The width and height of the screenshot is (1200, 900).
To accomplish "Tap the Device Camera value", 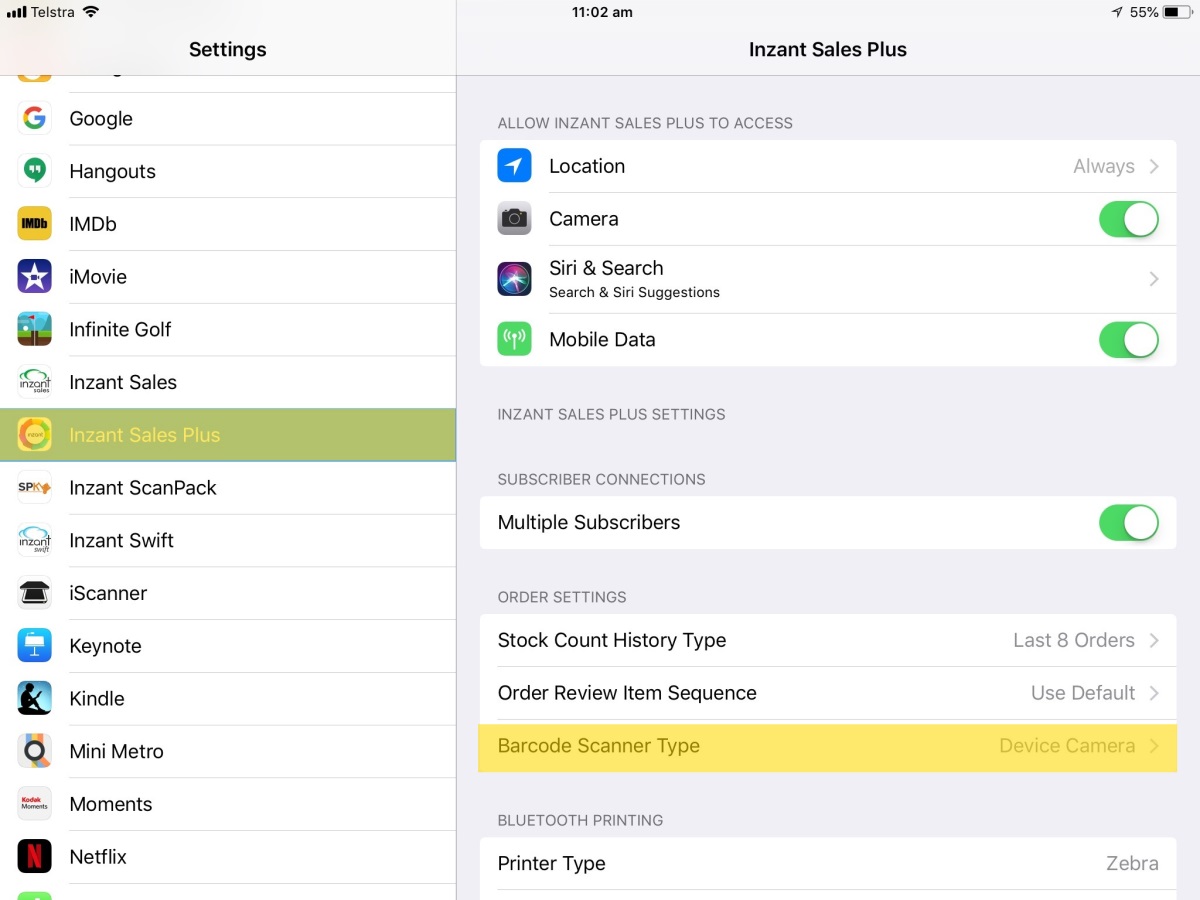I will (x=1067, y=746).
